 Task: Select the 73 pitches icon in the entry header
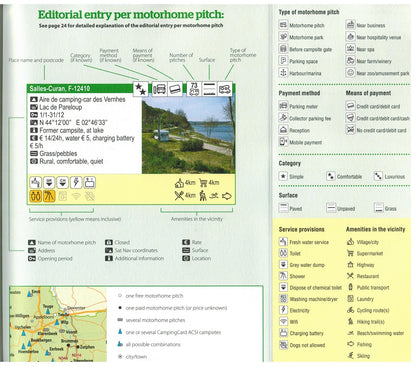(x=194, y=89)
